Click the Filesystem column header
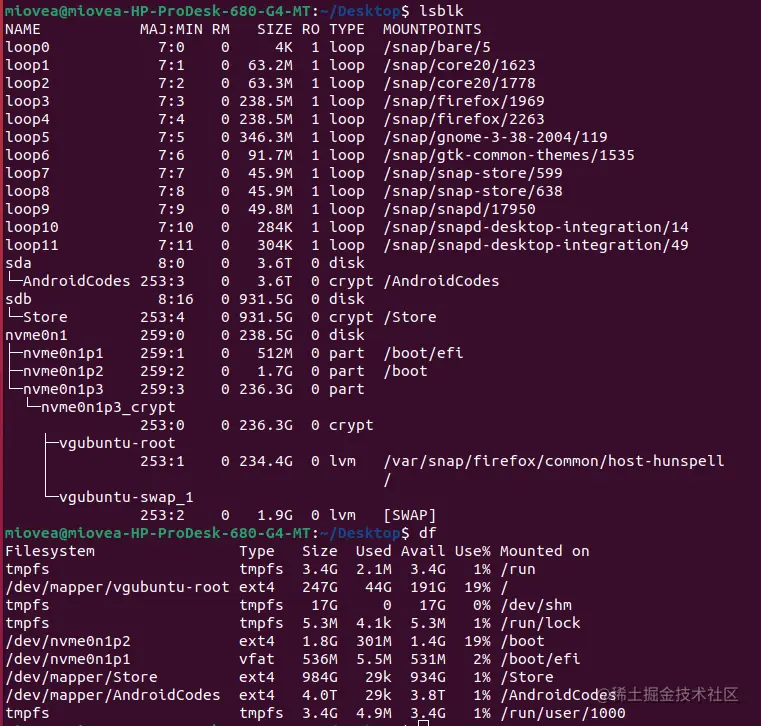This screenshot has width=761, height=726. [50, 551]
